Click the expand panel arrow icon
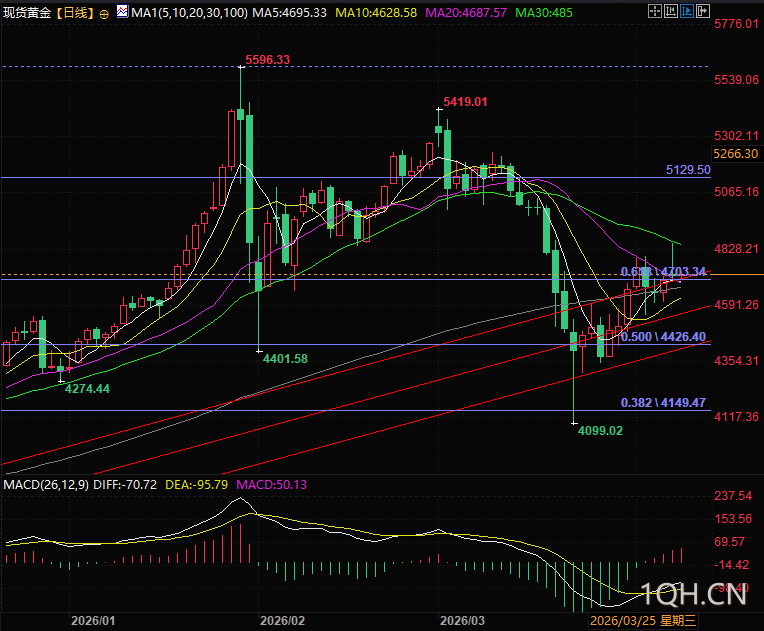The width and height of the screenshot is (764, 631). point(703,11)
